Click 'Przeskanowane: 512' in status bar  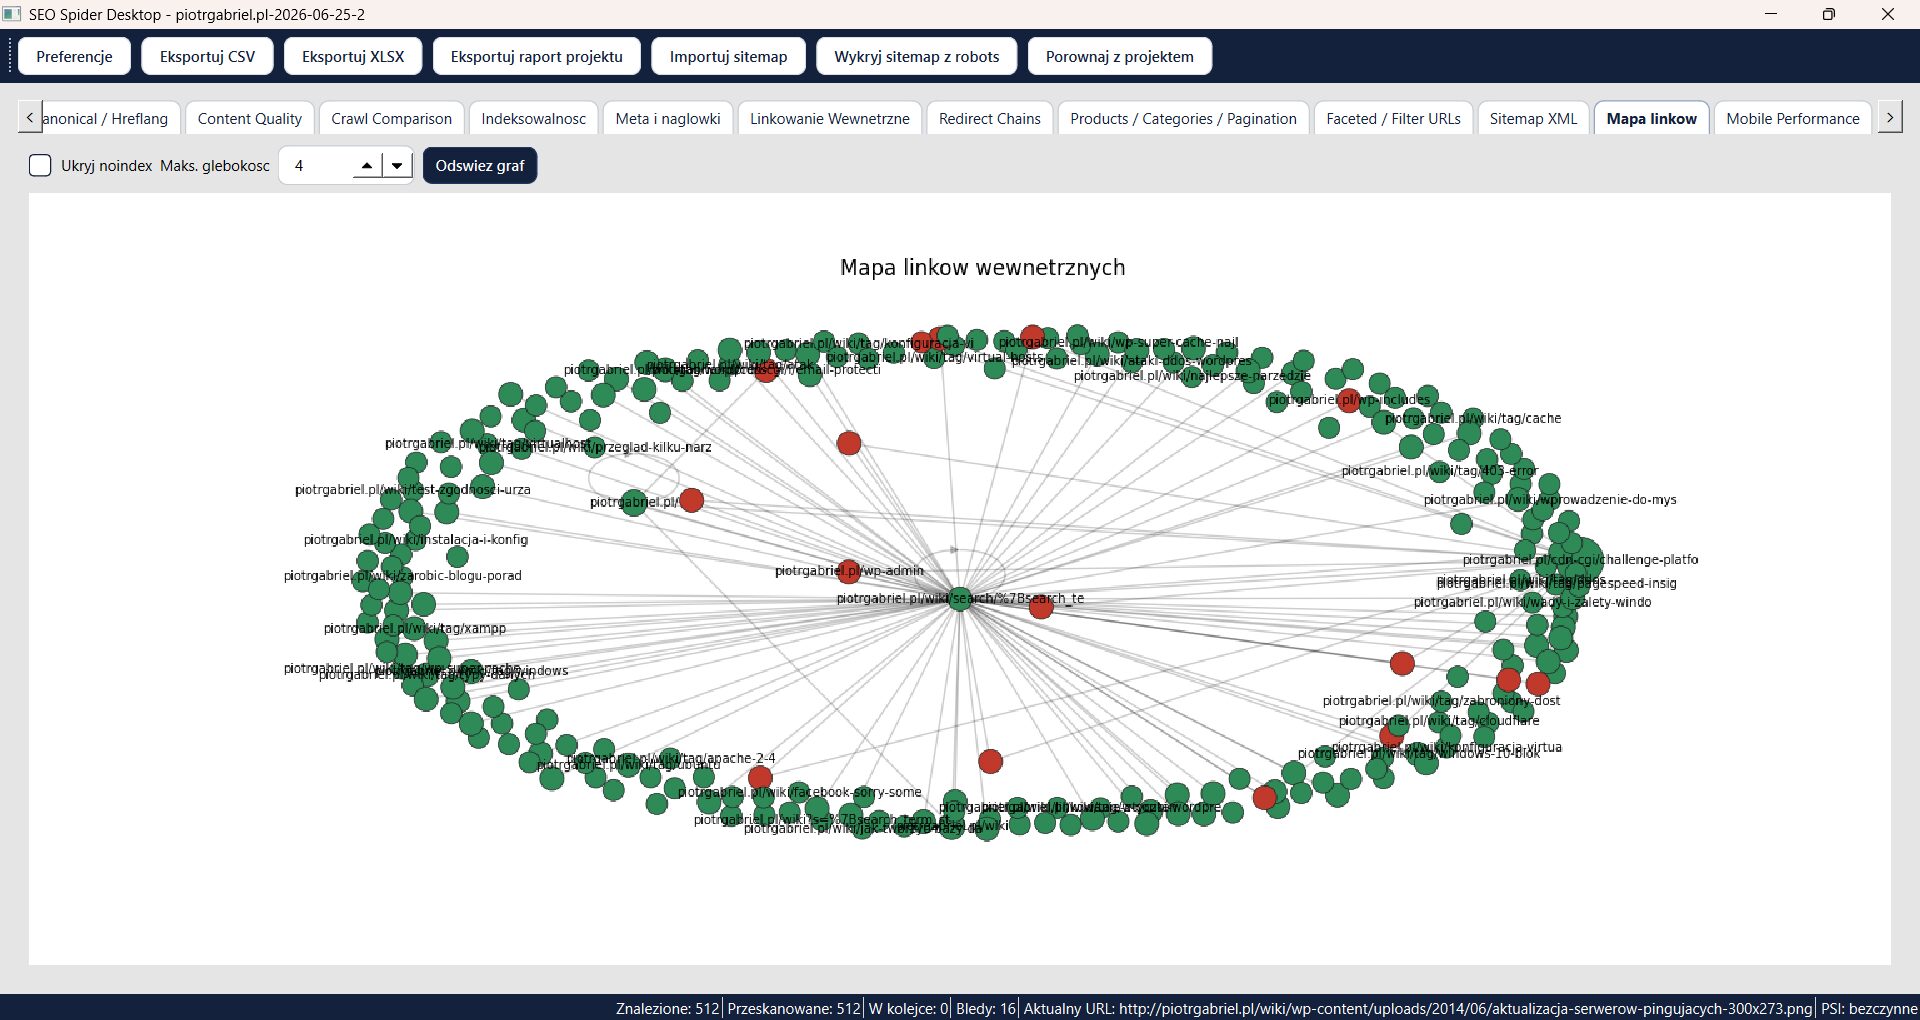[x=794, y=1008]
